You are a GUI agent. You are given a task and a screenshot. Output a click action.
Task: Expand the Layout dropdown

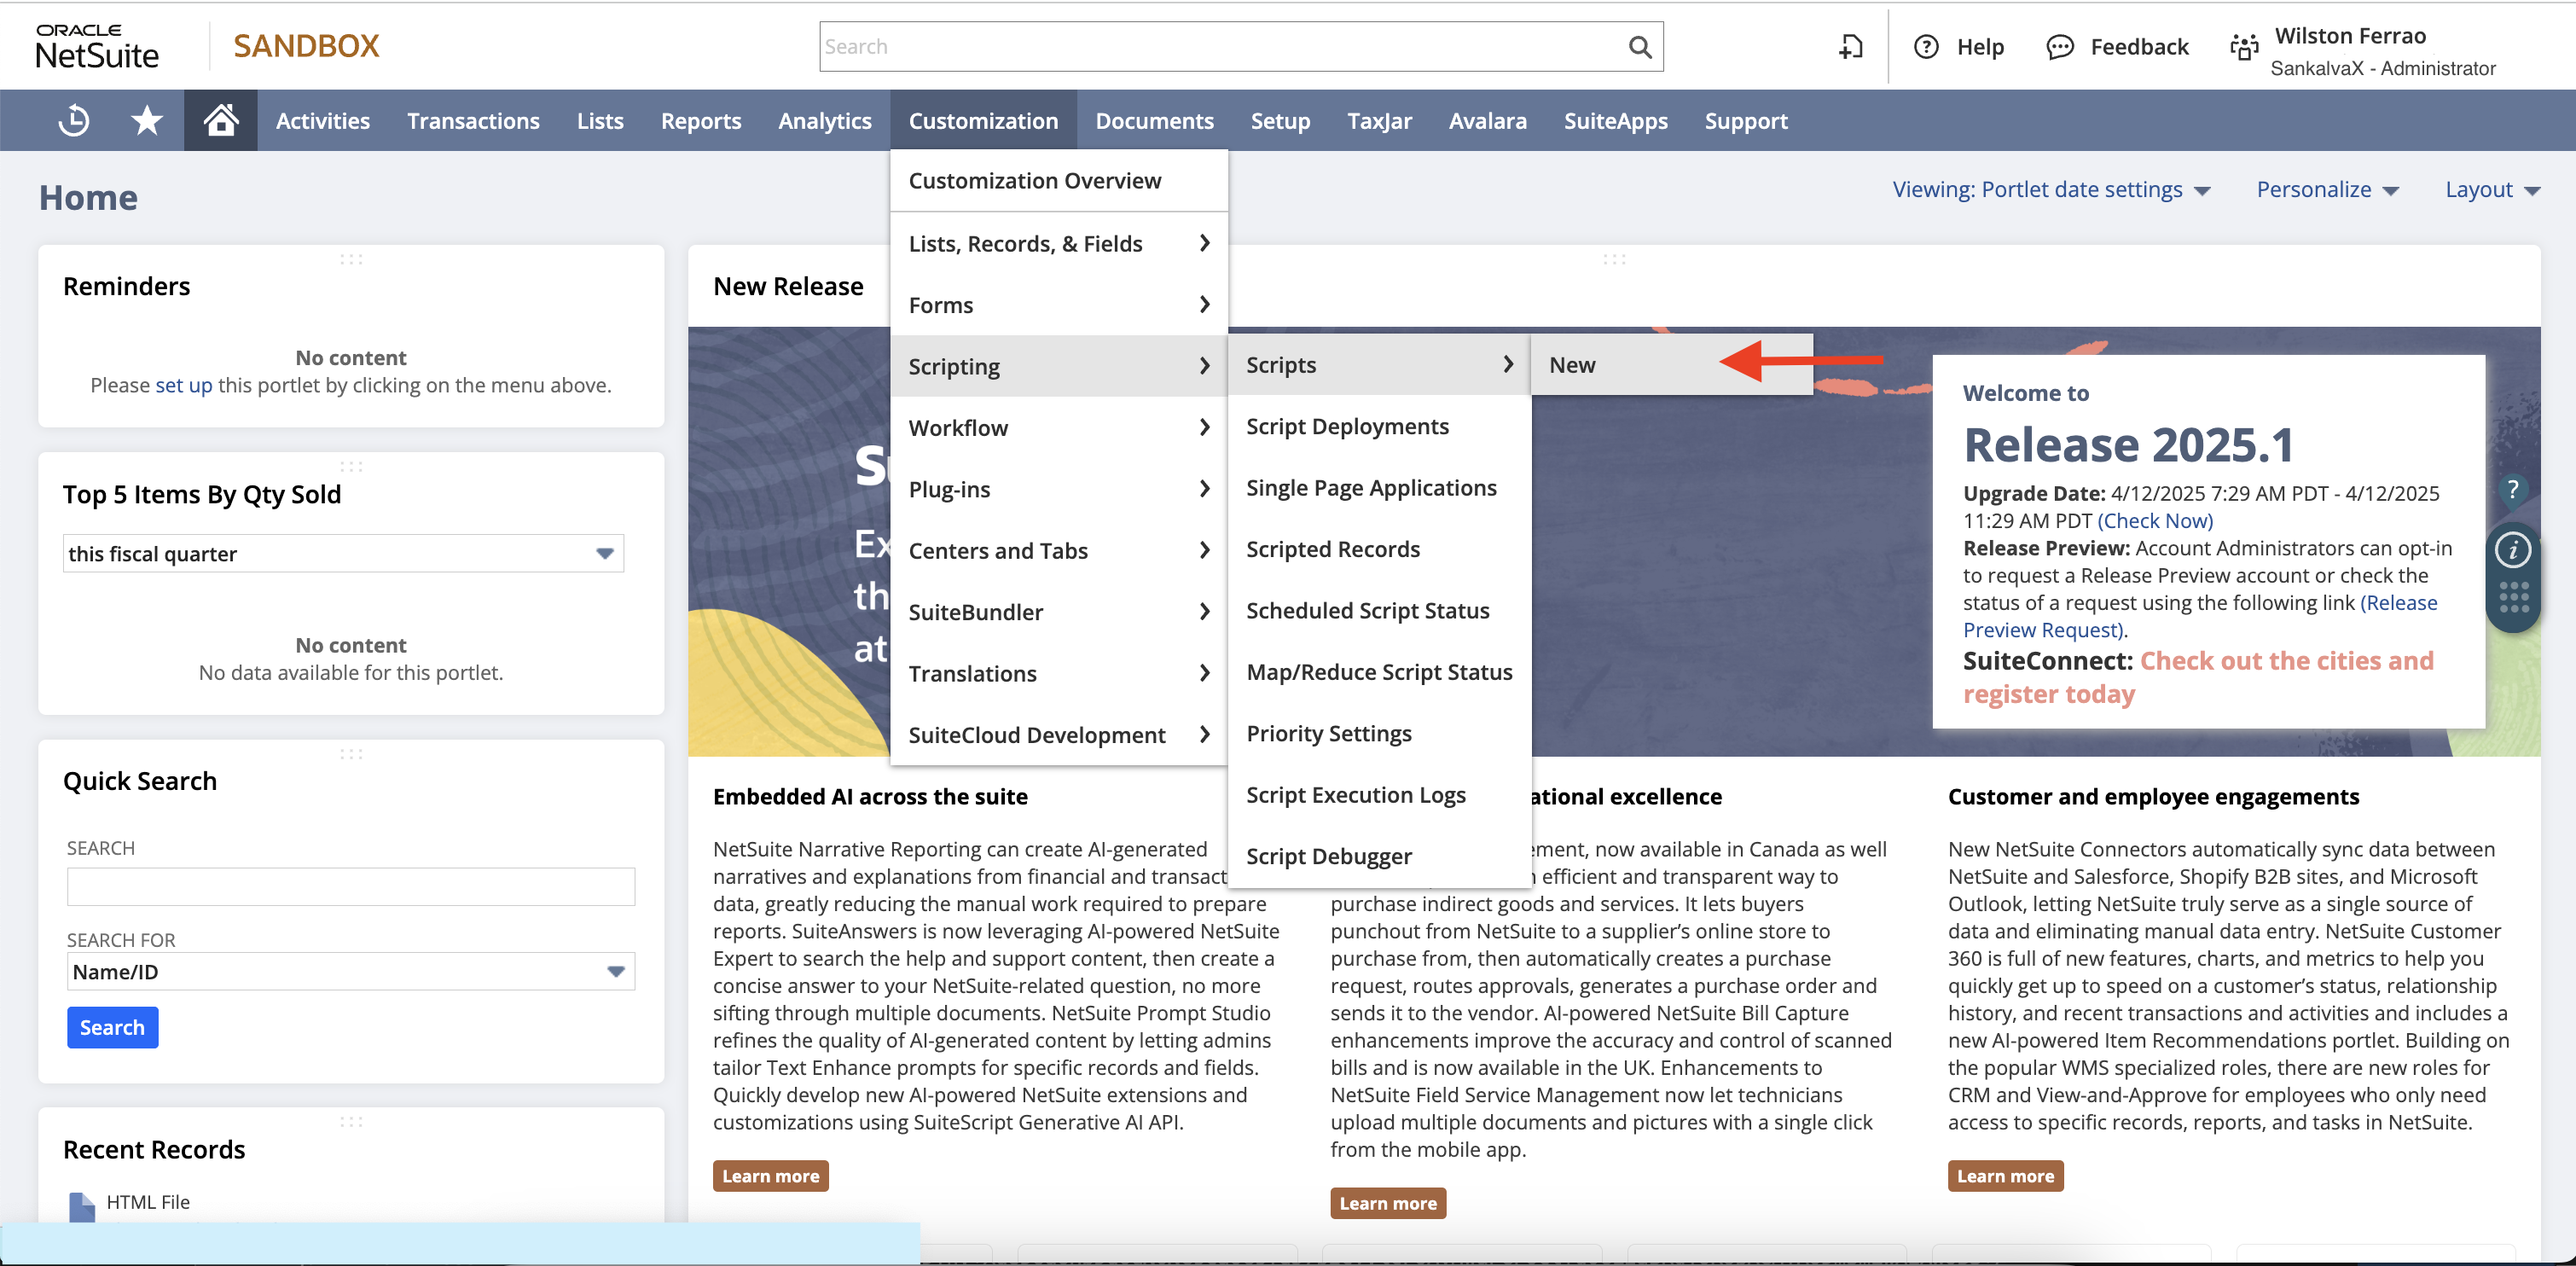pos(2492,189)
